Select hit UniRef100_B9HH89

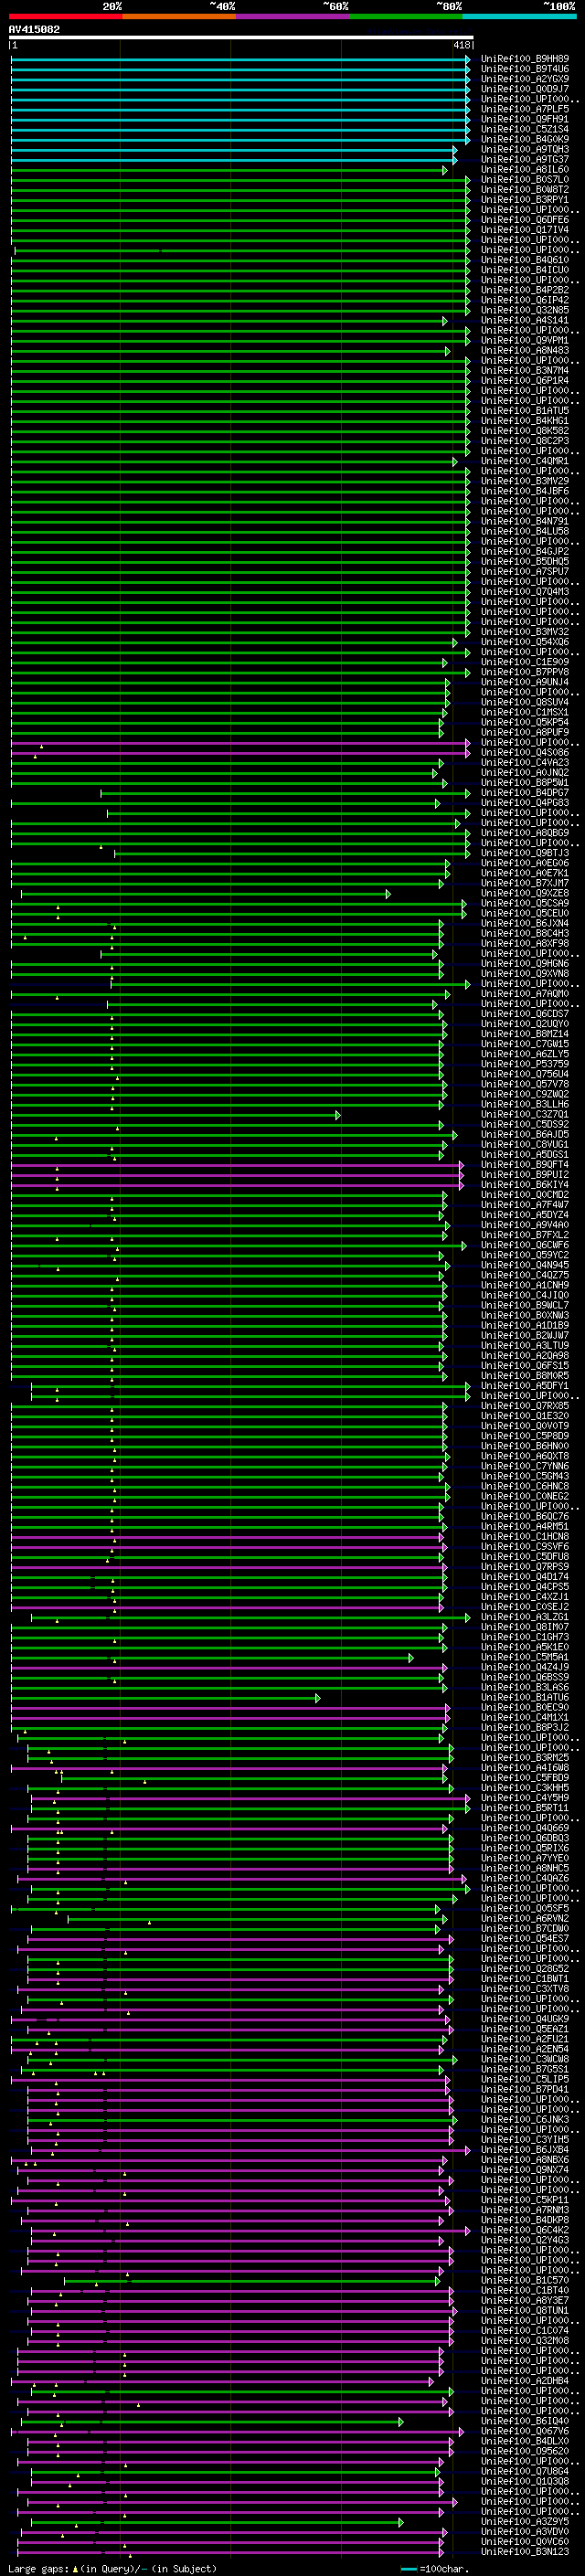pyautogui.click(x=525, y=59)
